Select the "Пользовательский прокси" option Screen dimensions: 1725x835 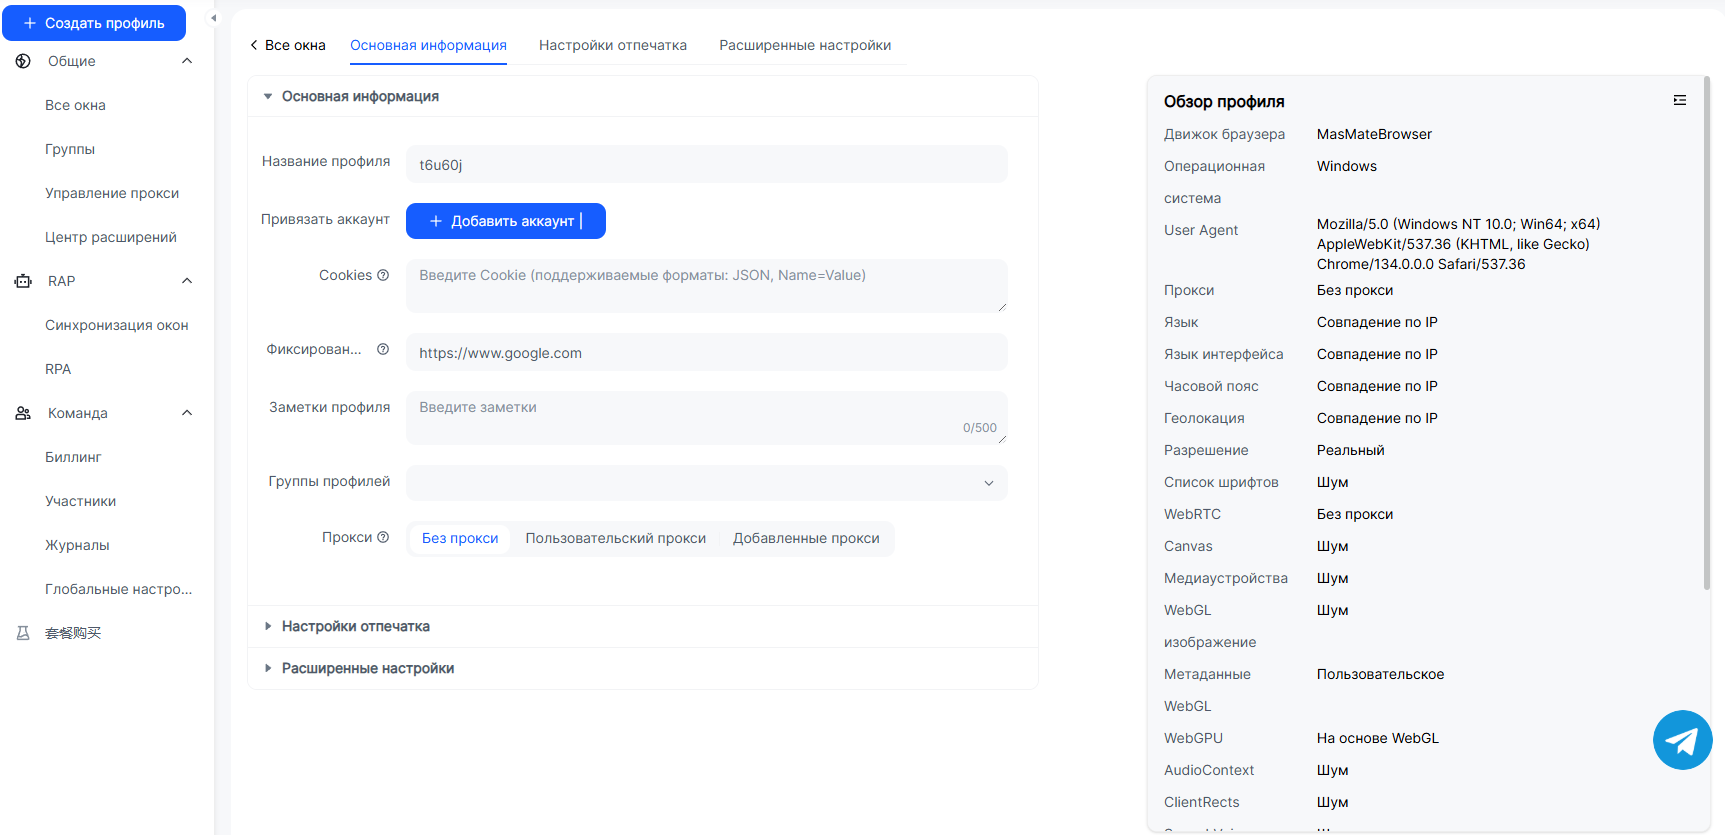tap(615, 538)
